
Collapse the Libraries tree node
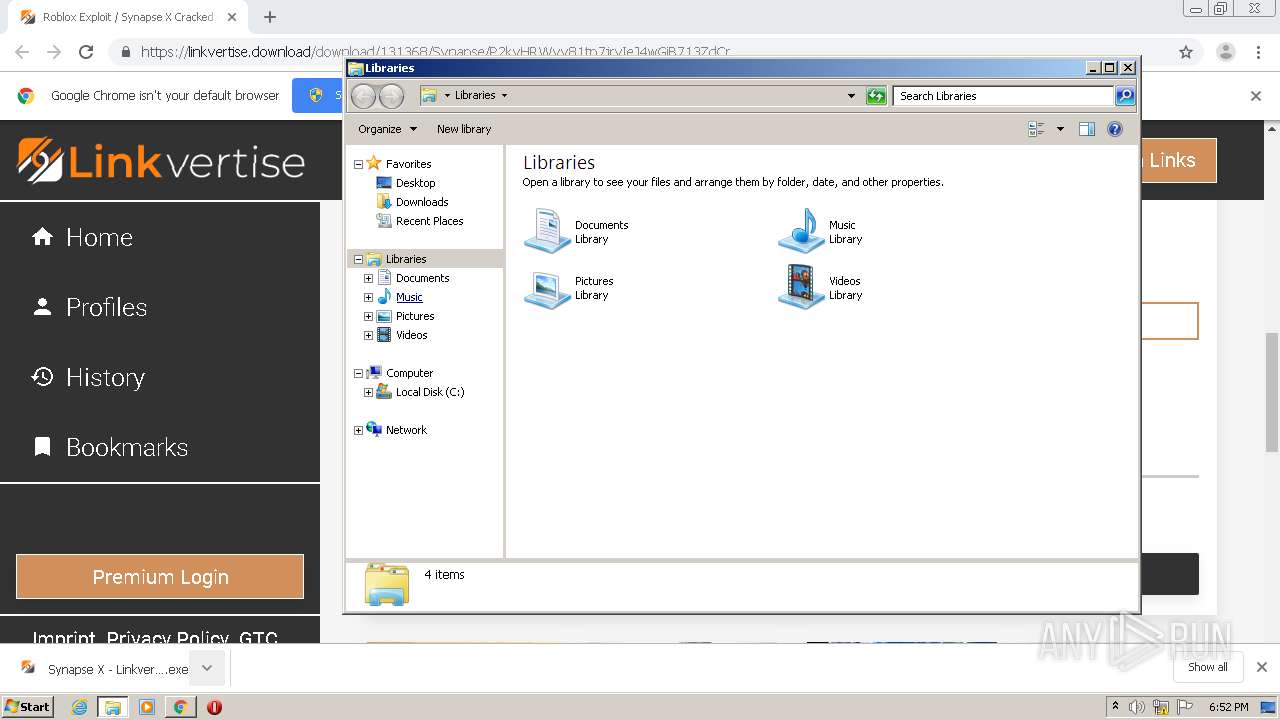point(358,259)
